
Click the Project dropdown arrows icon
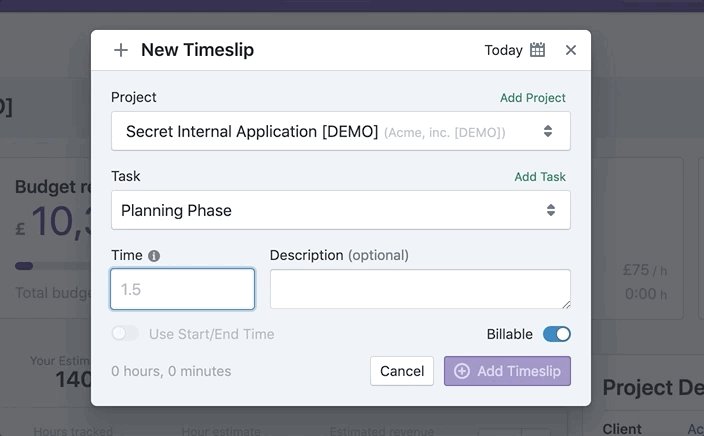coord(548,131)
